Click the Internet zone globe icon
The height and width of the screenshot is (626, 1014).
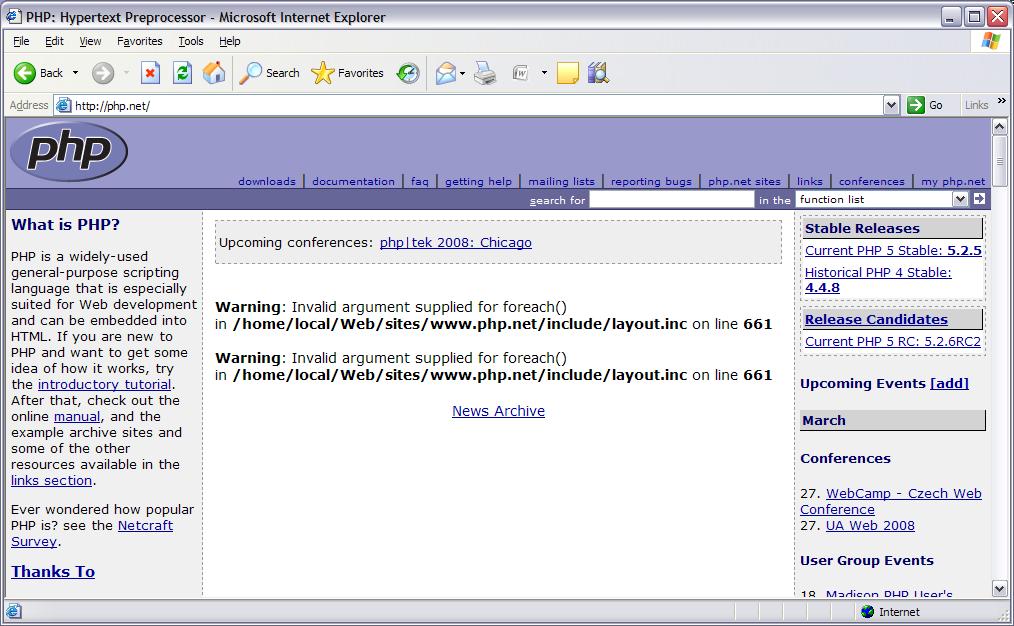click(868, 612)
